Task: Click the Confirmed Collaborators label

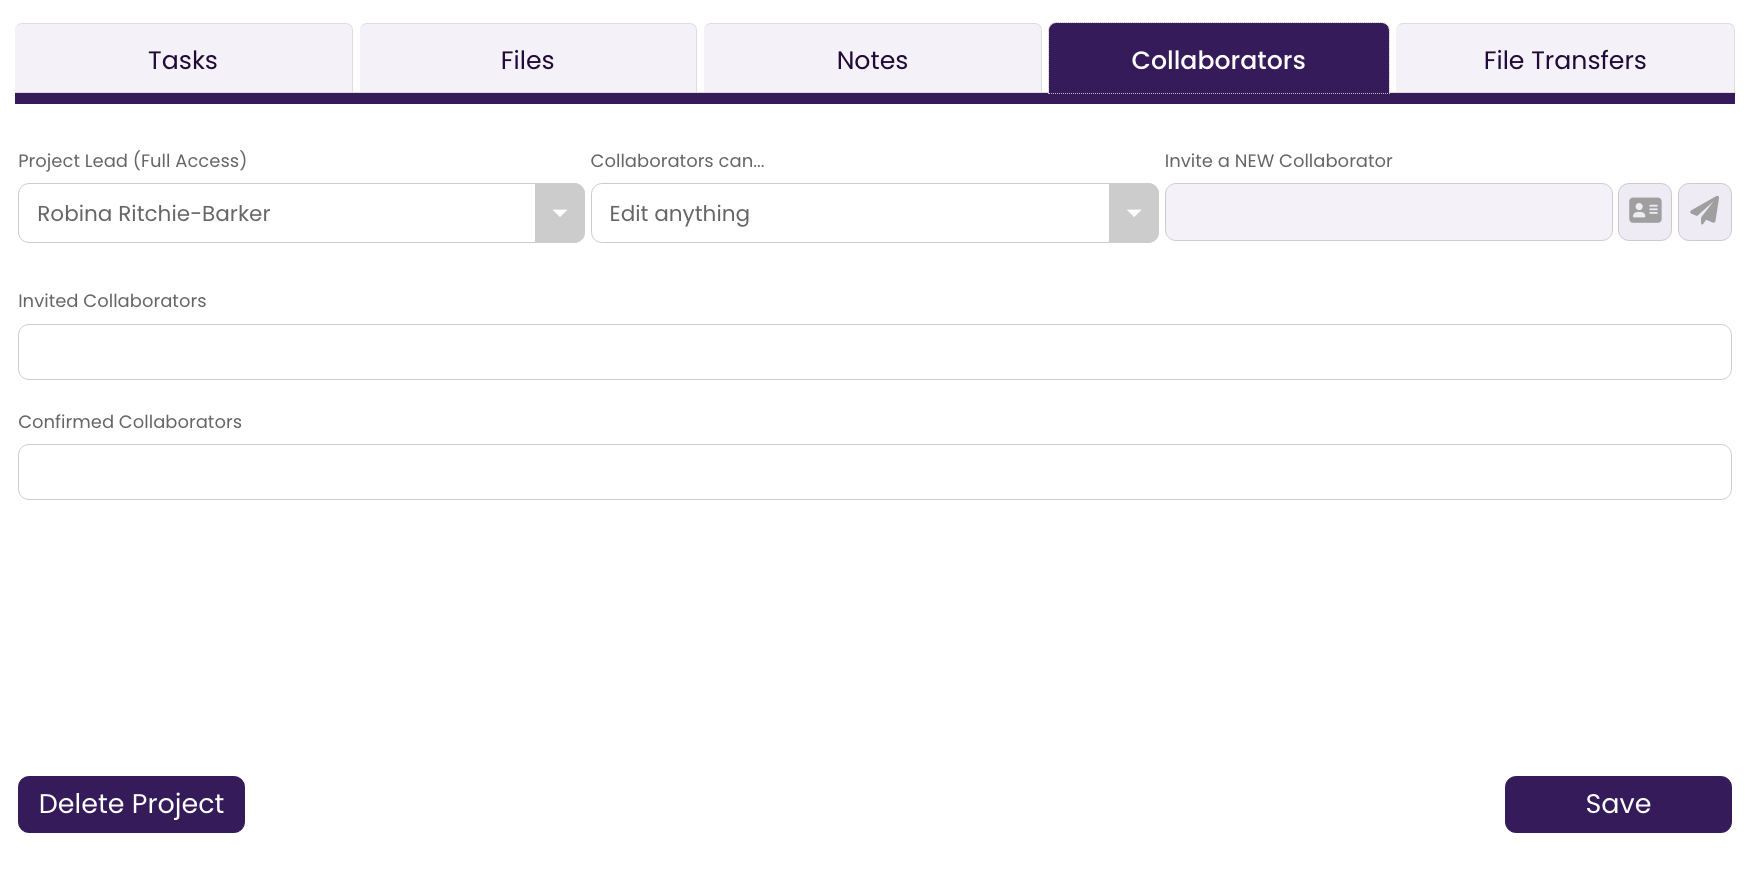Action: pos(130,422)
